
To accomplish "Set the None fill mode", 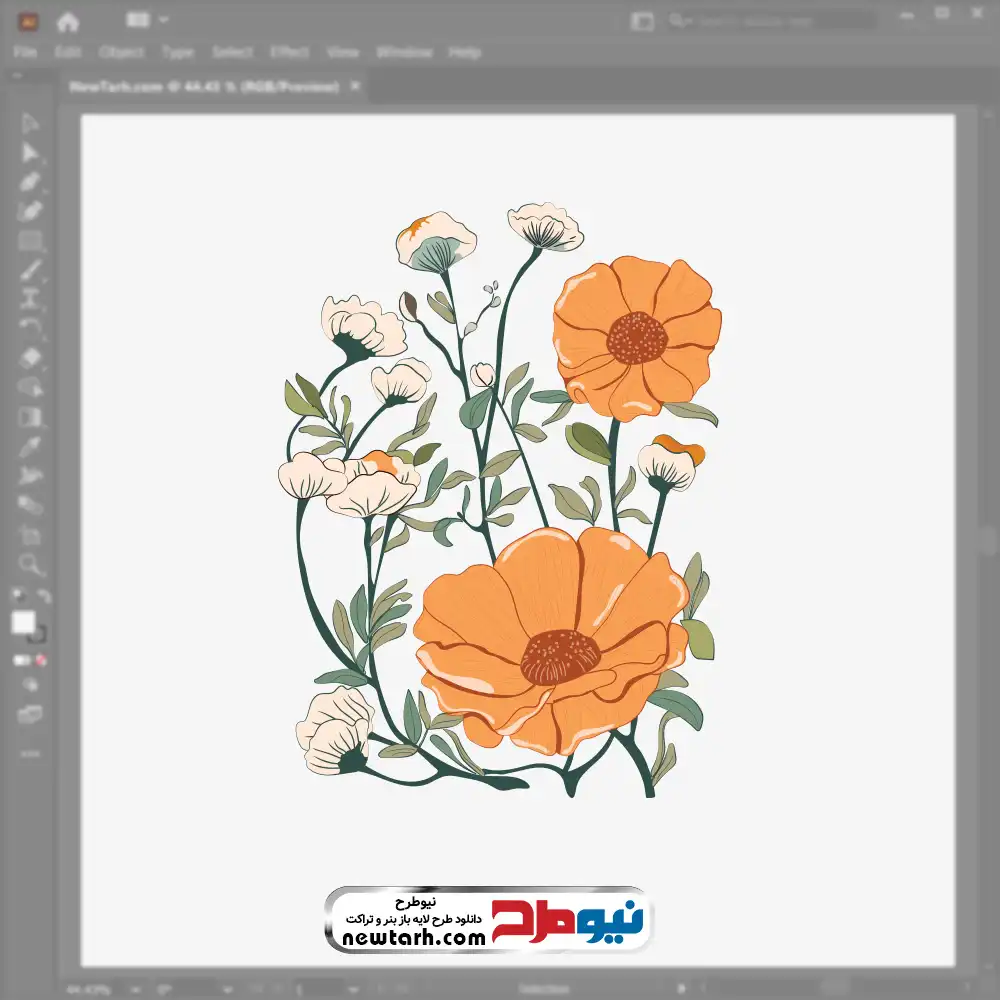I will tap(41, 661).
